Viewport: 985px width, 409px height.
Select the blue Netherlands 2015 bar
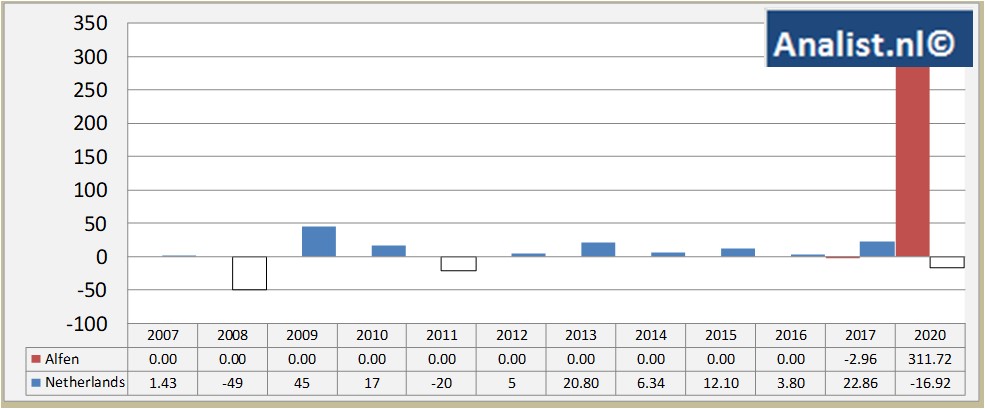pyautogui.click(x=738, y=253)
